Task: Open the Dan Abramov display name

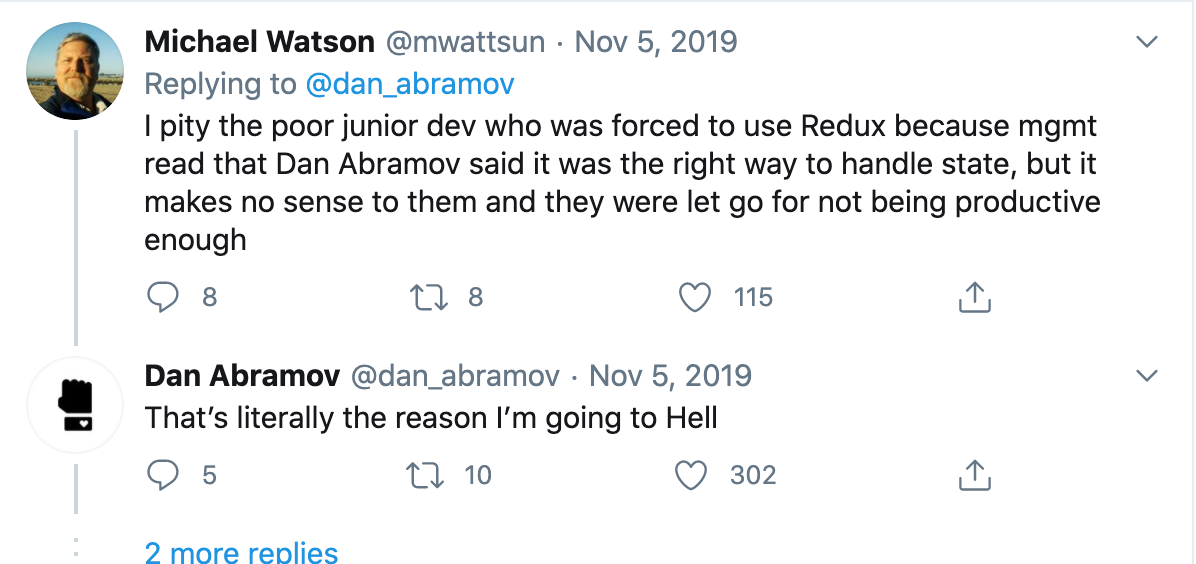Action: click(x=241, y=376)
